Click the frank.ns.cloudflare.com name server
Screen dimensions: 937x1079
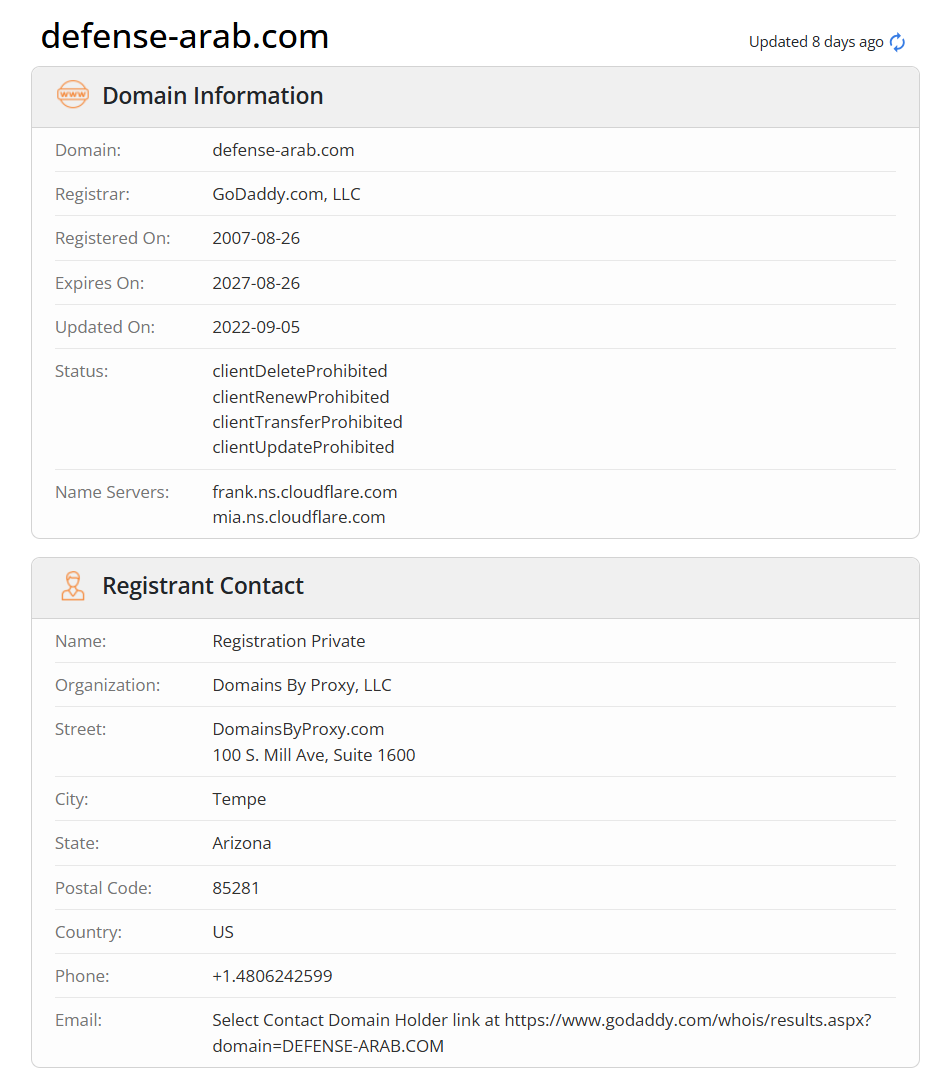coord(305,492)
